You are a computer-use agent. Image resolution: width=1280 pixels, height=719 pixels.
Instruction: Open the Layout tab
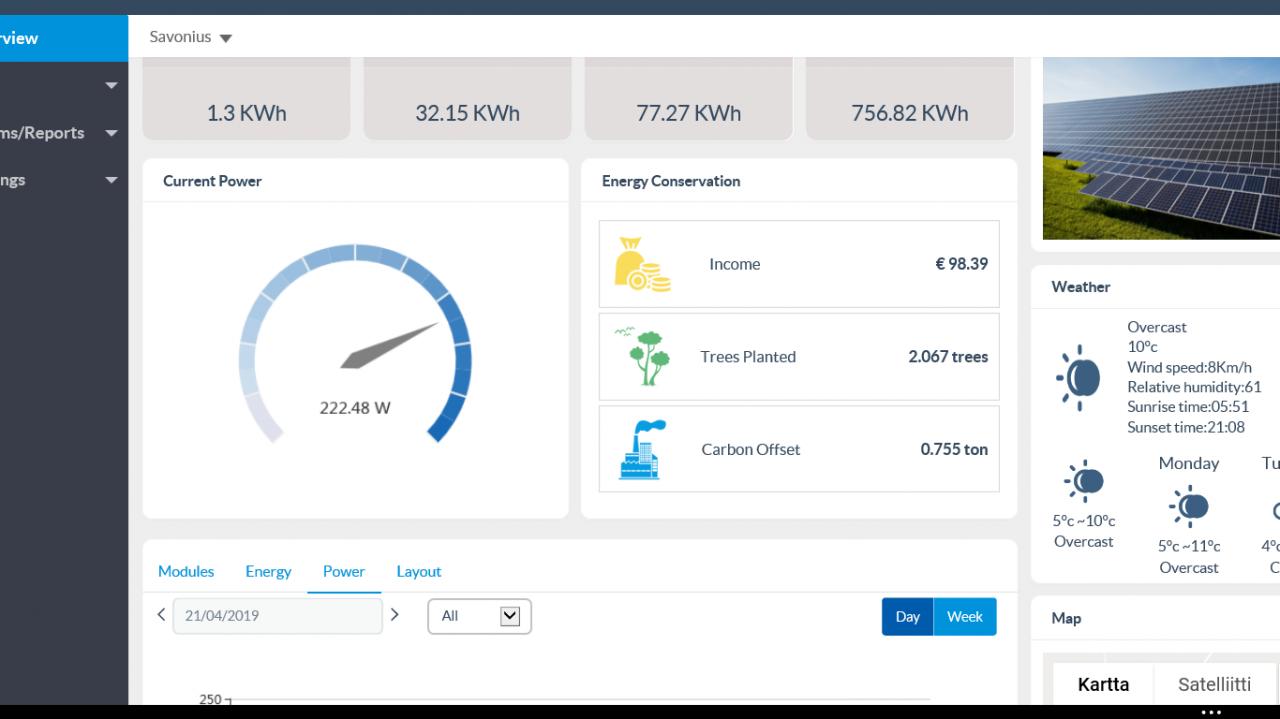[419, 571]
